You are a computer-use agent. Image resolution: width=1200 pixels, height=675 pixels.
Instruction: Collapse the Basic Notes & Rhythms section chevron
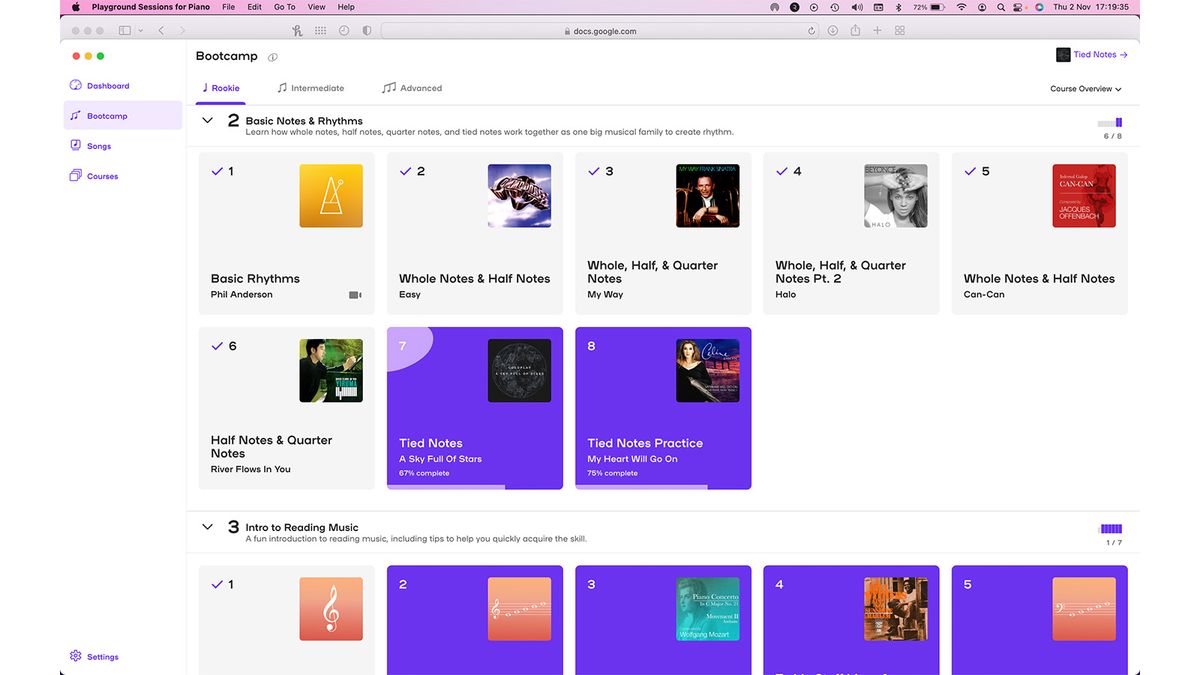[x=207, y=121]
